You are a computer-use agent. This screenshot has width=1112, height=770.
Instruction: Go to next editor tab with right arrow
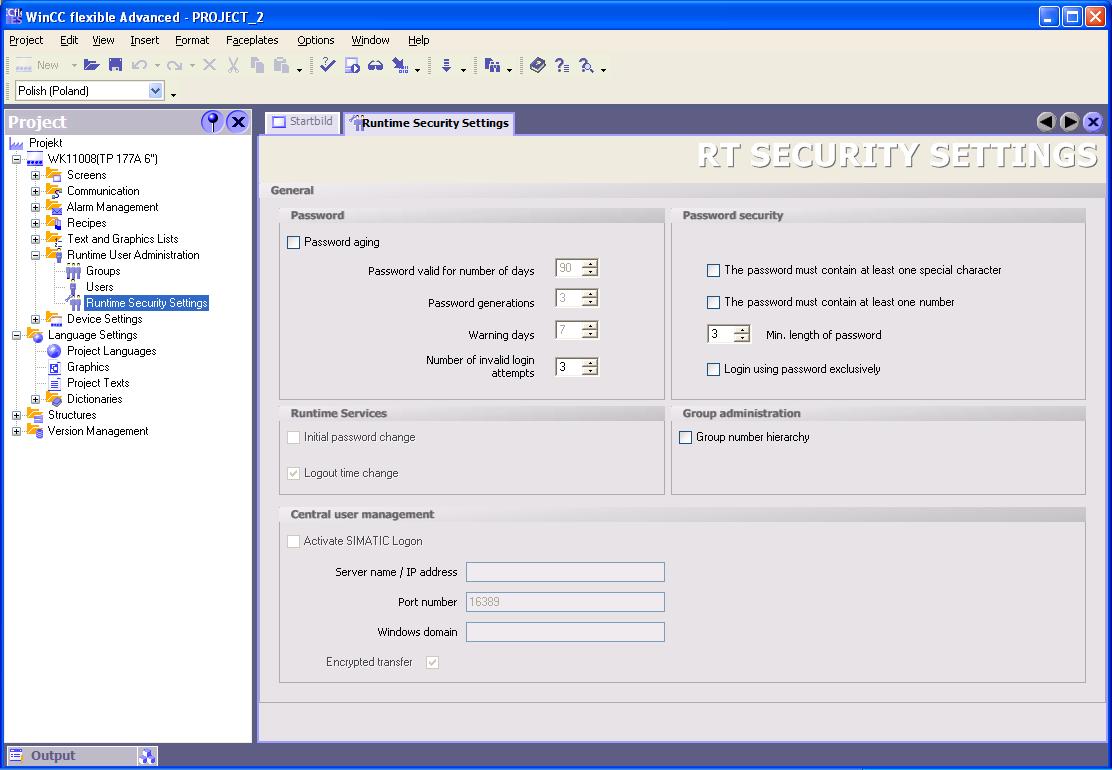1069,122
